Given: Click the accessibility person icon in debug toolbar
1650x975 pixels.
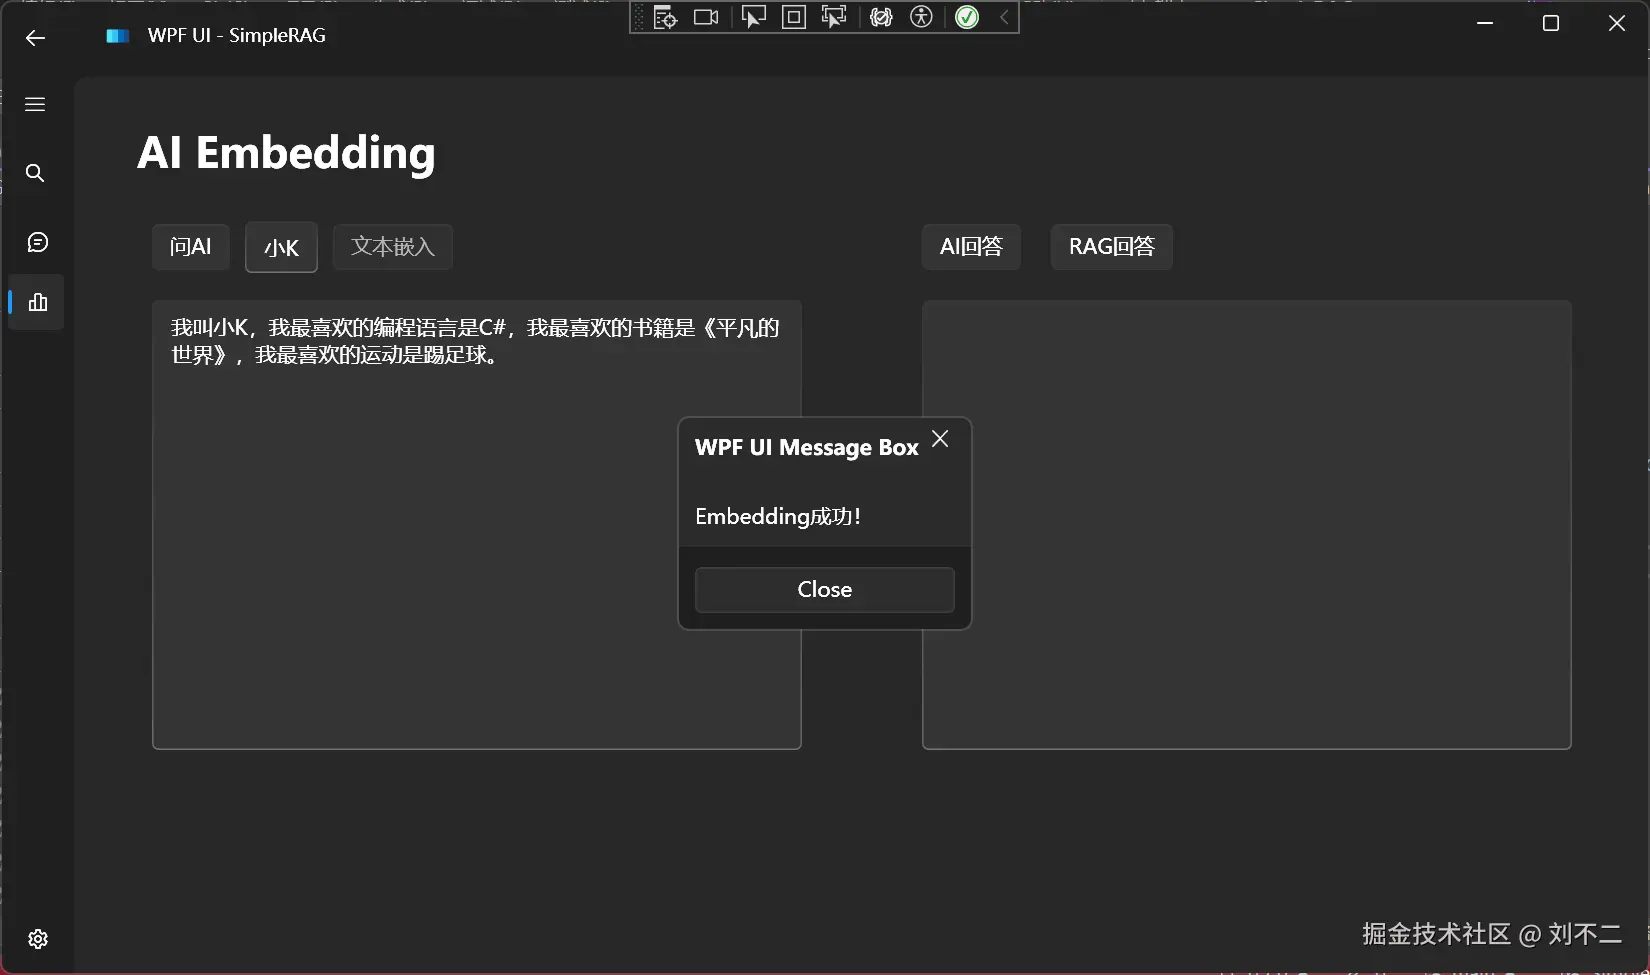Looking at the screenshot, I should tap(922, 18).
